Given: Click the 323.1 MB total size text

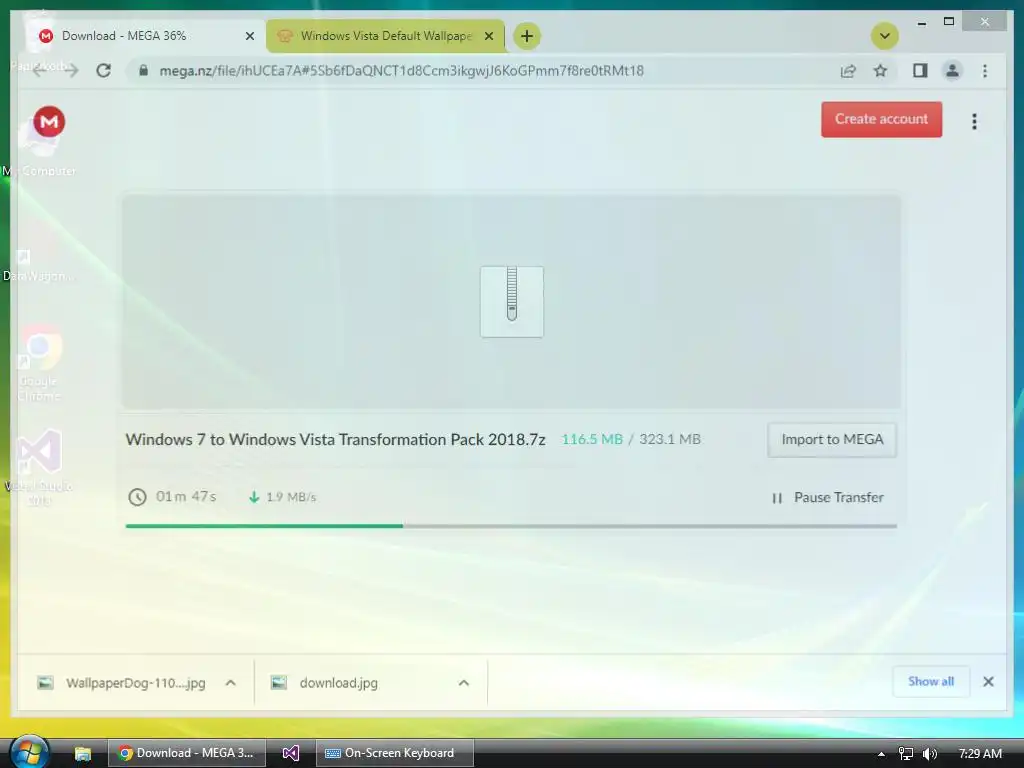Looking at the screenshot, I should pos(669,440).
